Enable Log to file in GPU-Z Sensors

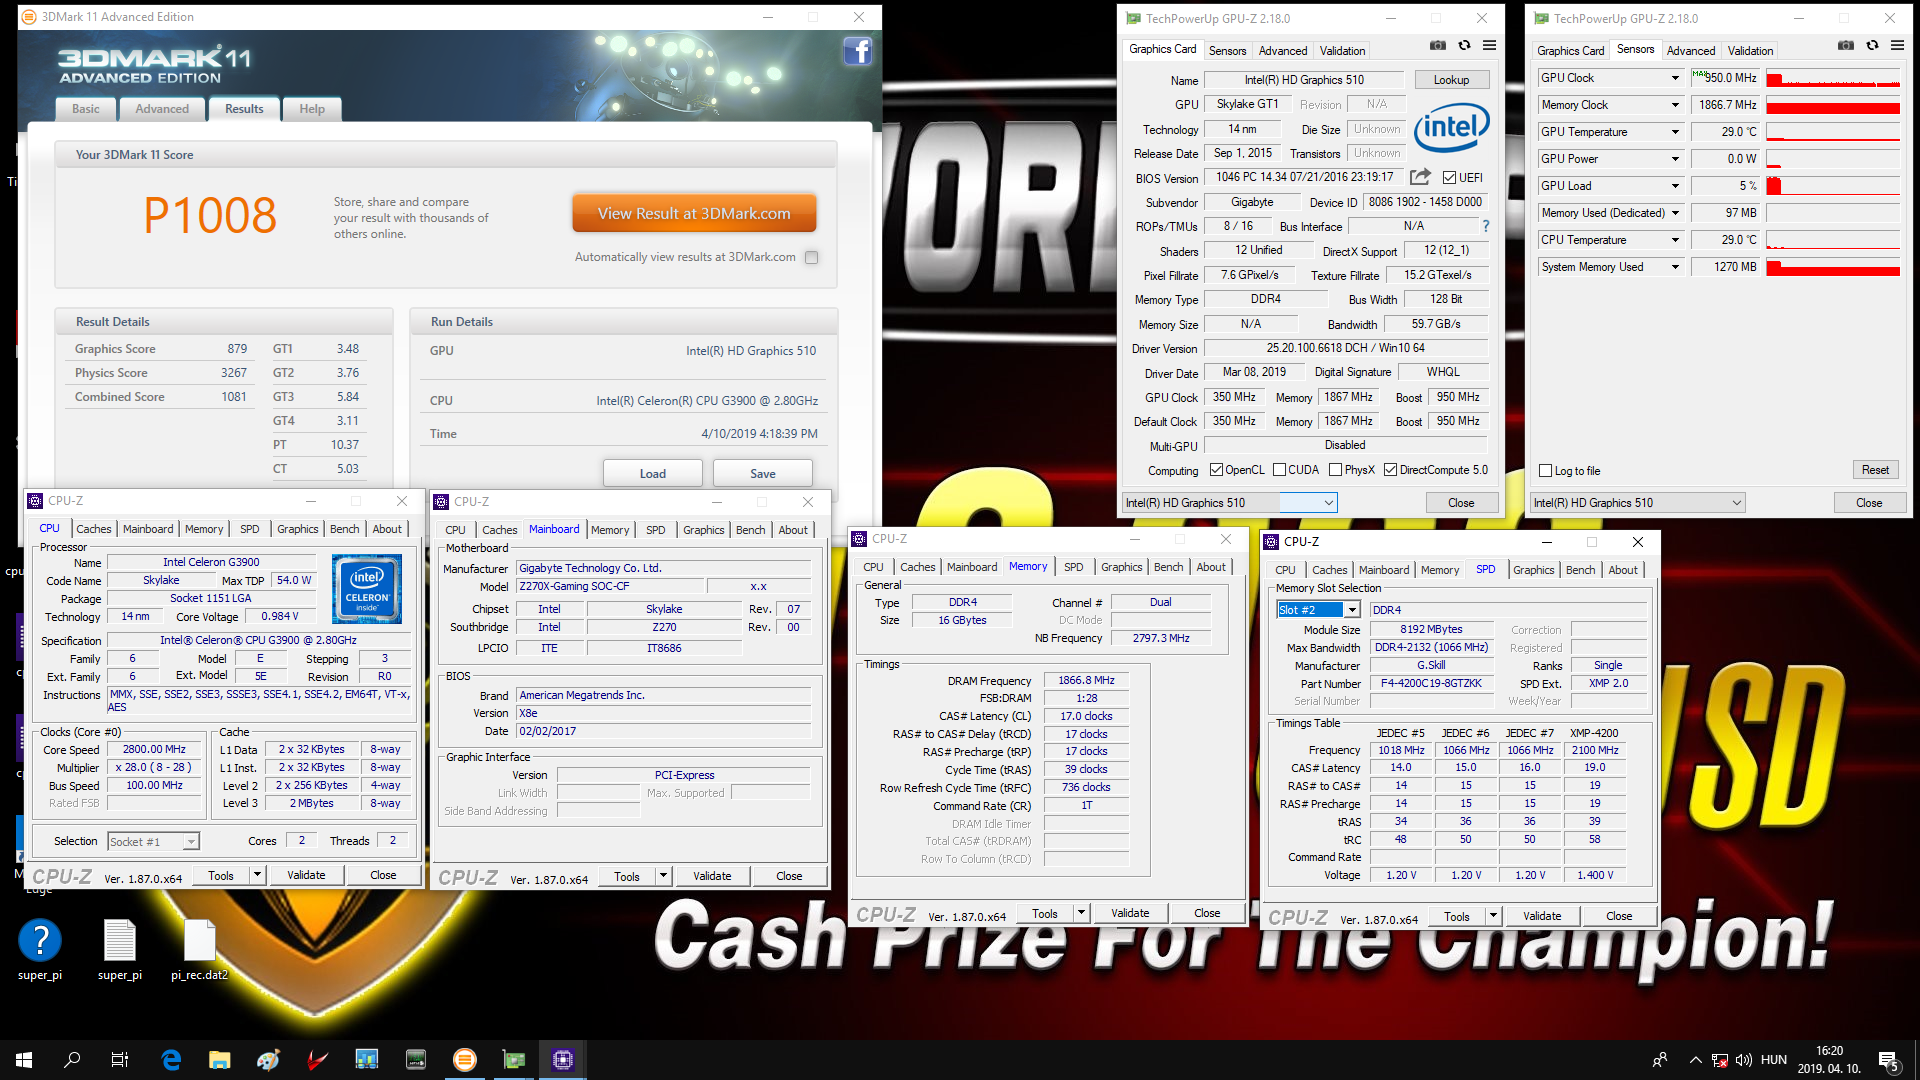(x=1546, y=471)
